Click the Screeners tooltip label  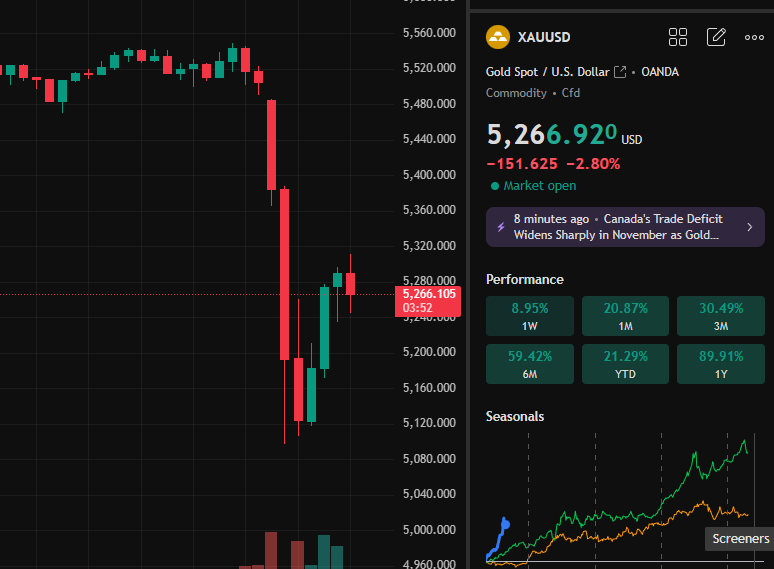pyautogui.click(x=740, y=538)
